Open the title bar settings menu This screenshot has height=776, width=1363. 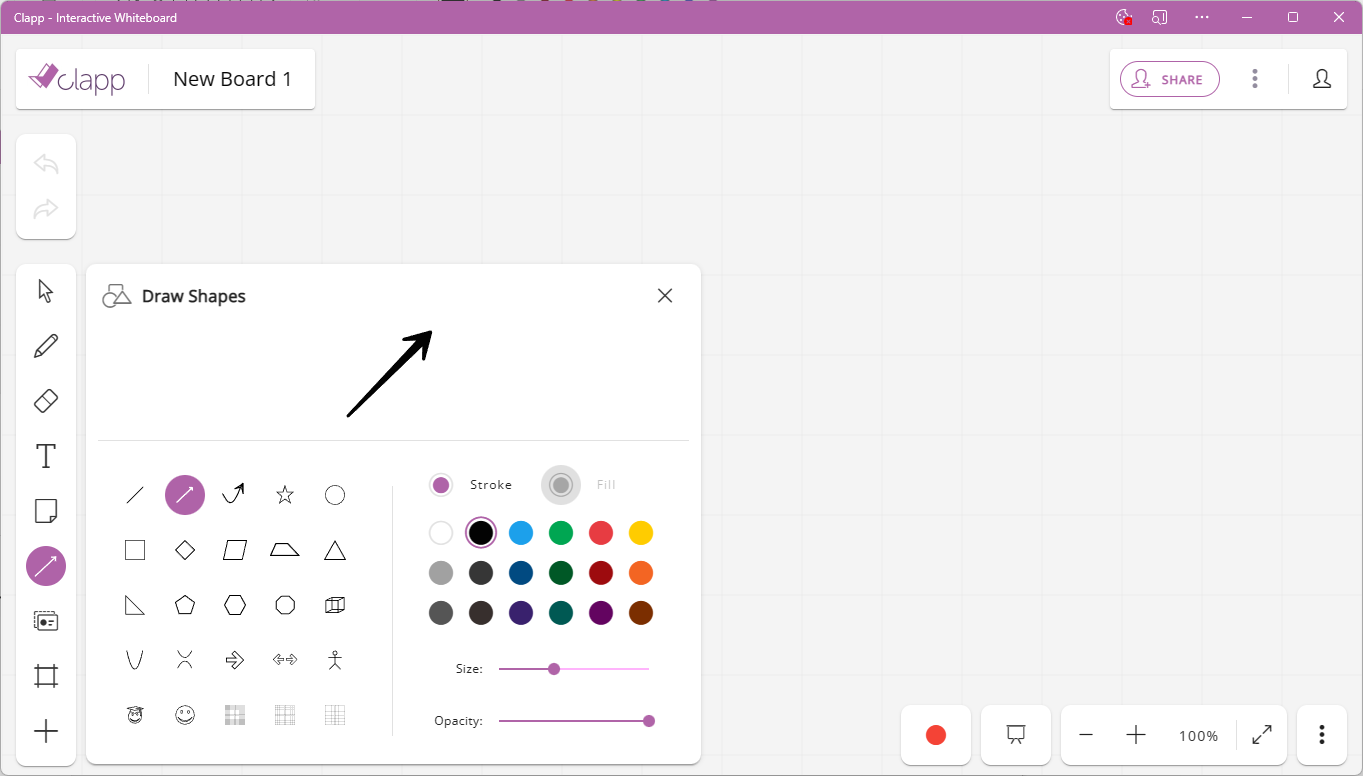[1201, 17]
